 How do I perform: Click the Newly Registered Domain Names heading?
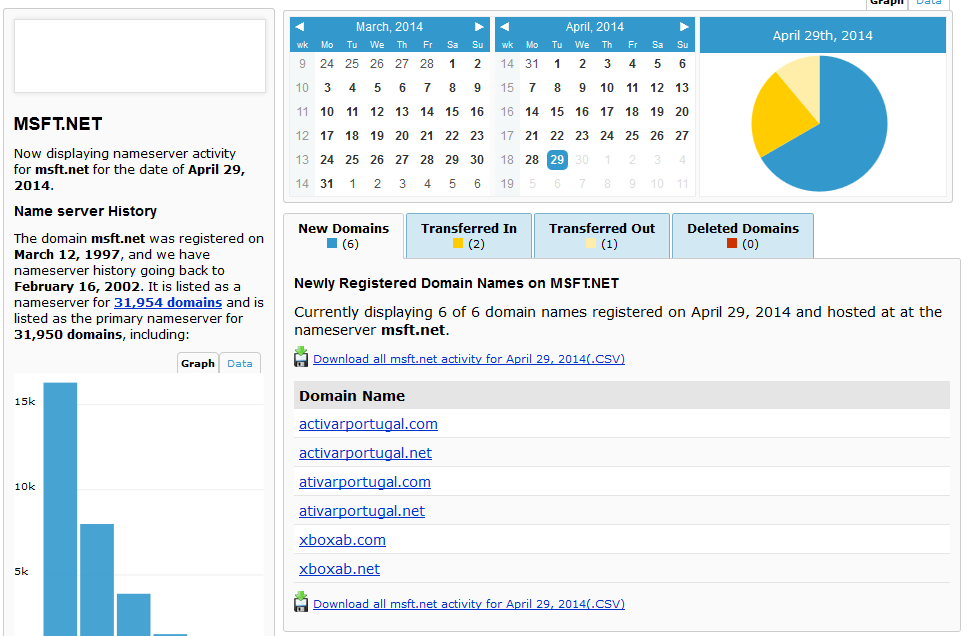pyautogui.click(x=456, y=284)
